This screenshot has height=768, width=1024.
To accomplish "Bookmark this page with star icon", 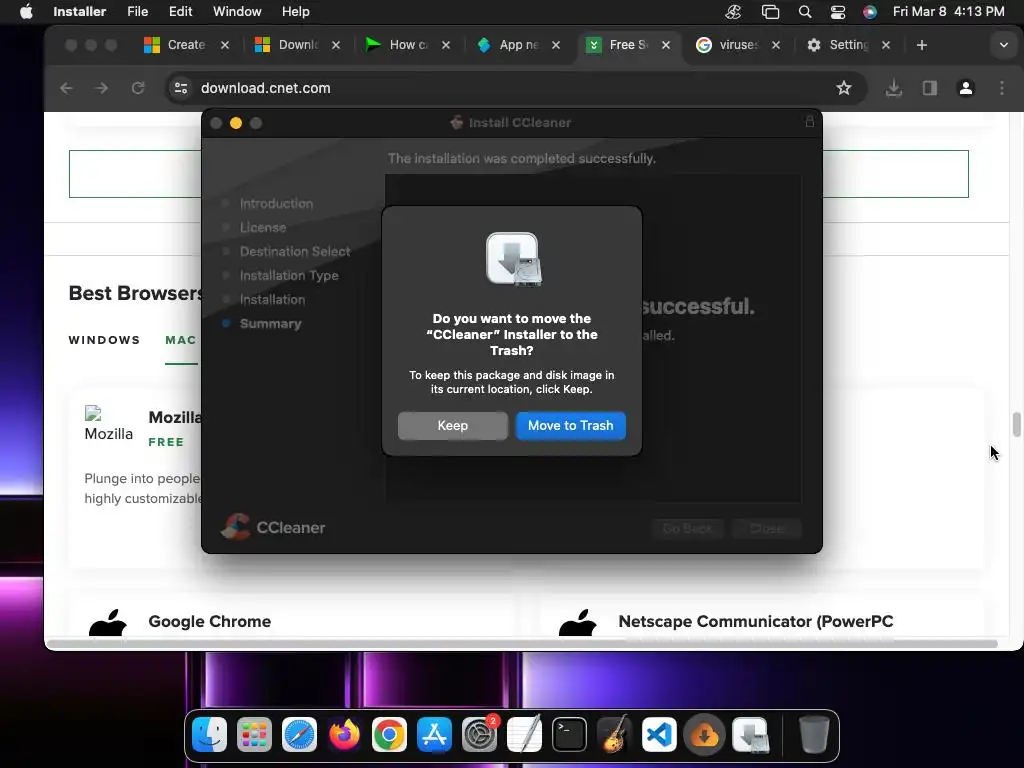I will [844, 88].
